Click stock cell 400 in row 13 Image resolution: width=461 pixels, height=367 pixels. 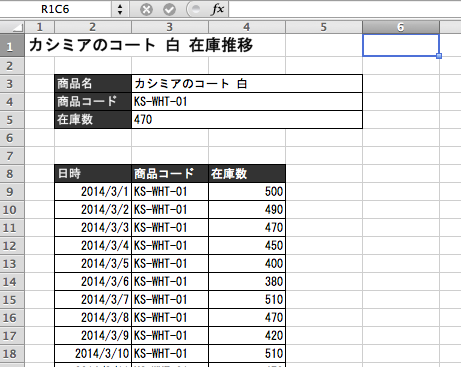coord(247,264)
